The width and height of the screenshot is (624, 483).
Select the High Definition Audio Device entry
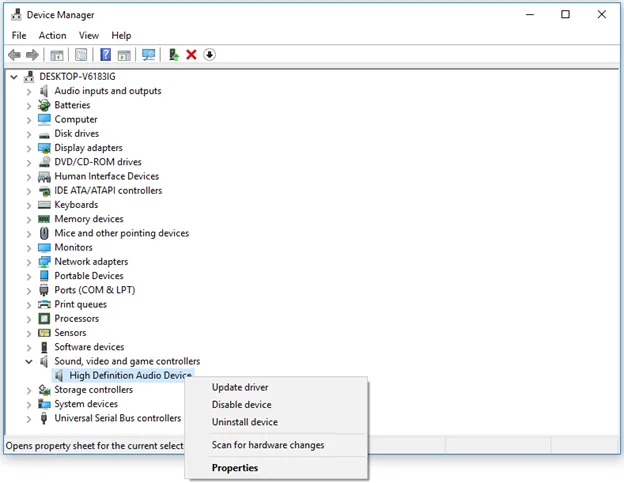(130, 376)
